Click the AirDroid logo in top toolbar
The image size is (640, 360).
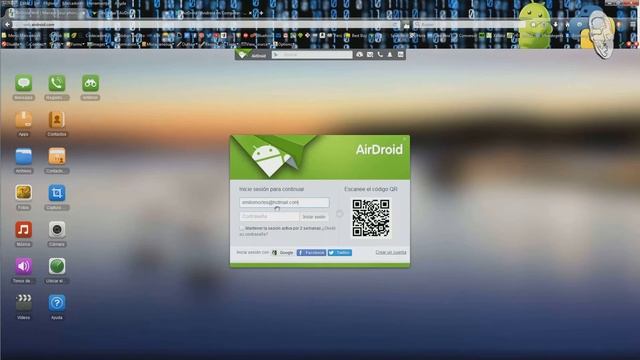click(x=252, y=55)
